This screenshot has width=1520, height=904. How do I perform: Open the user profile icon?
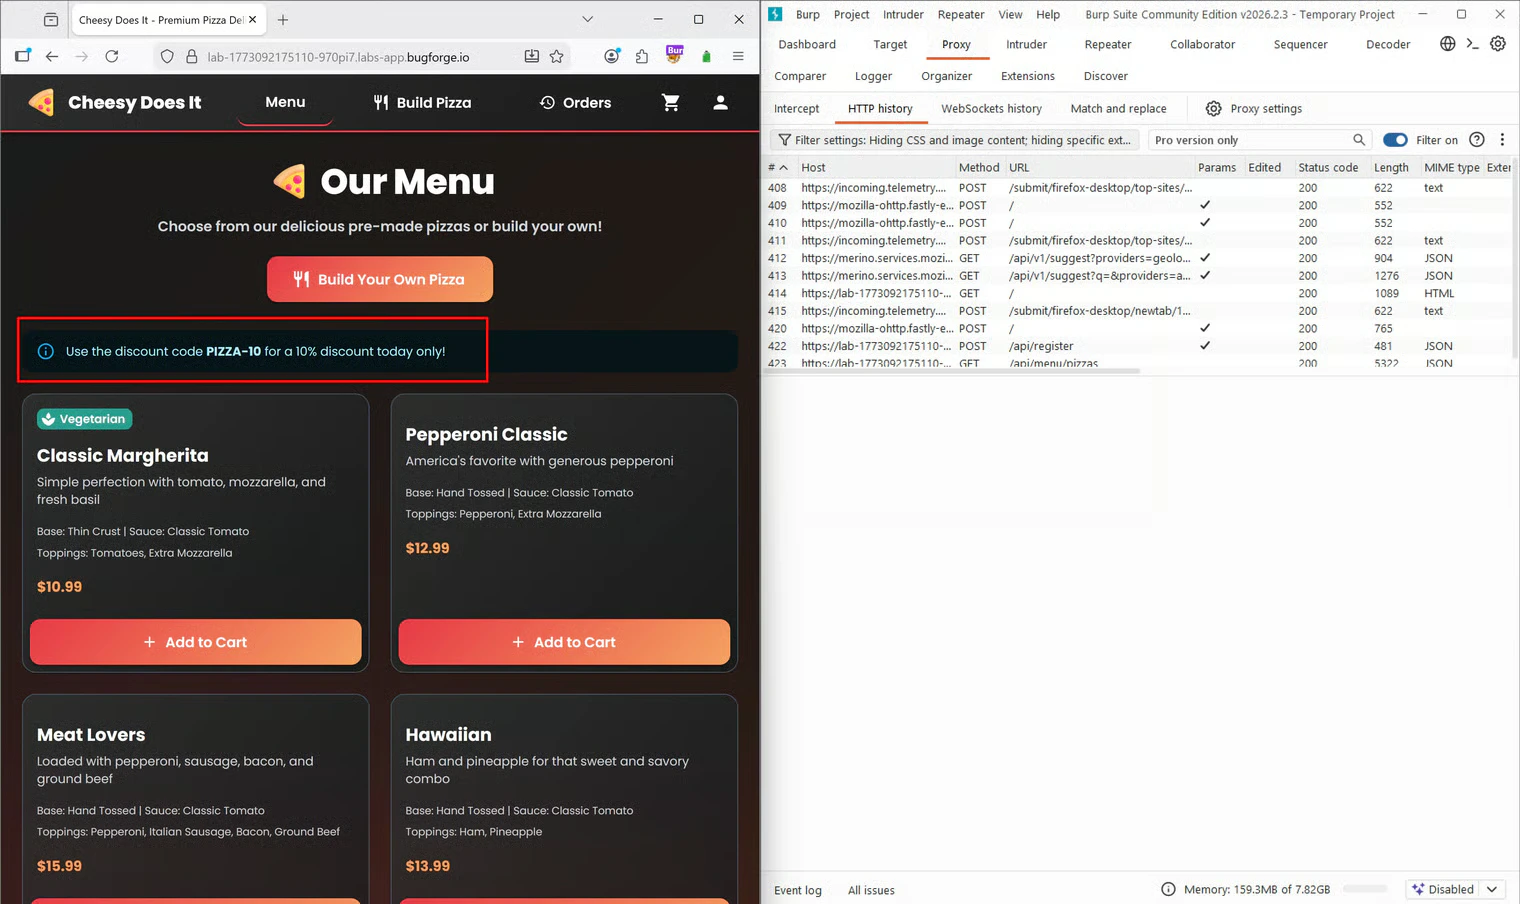click(720, 102)
